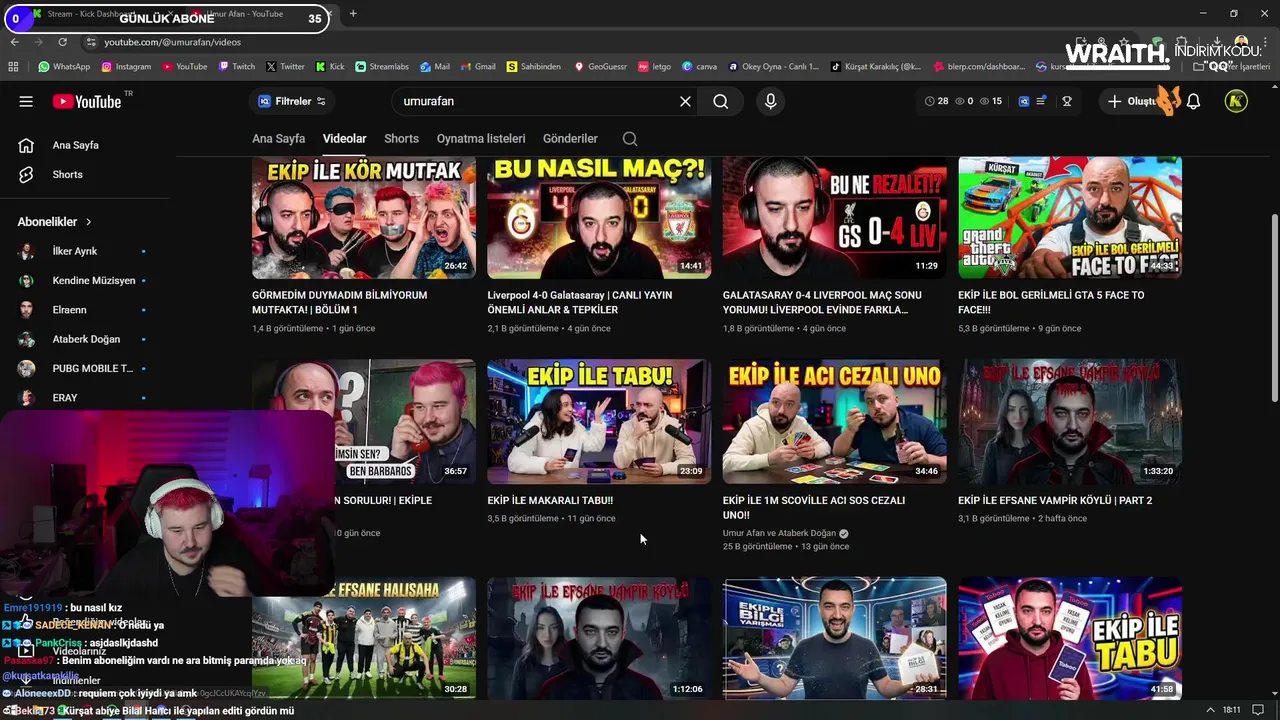The width and height of the screenshot is (1280, 720).
Task: Open Ana Sayfa in the sidebar
Action: coord(75,145)
